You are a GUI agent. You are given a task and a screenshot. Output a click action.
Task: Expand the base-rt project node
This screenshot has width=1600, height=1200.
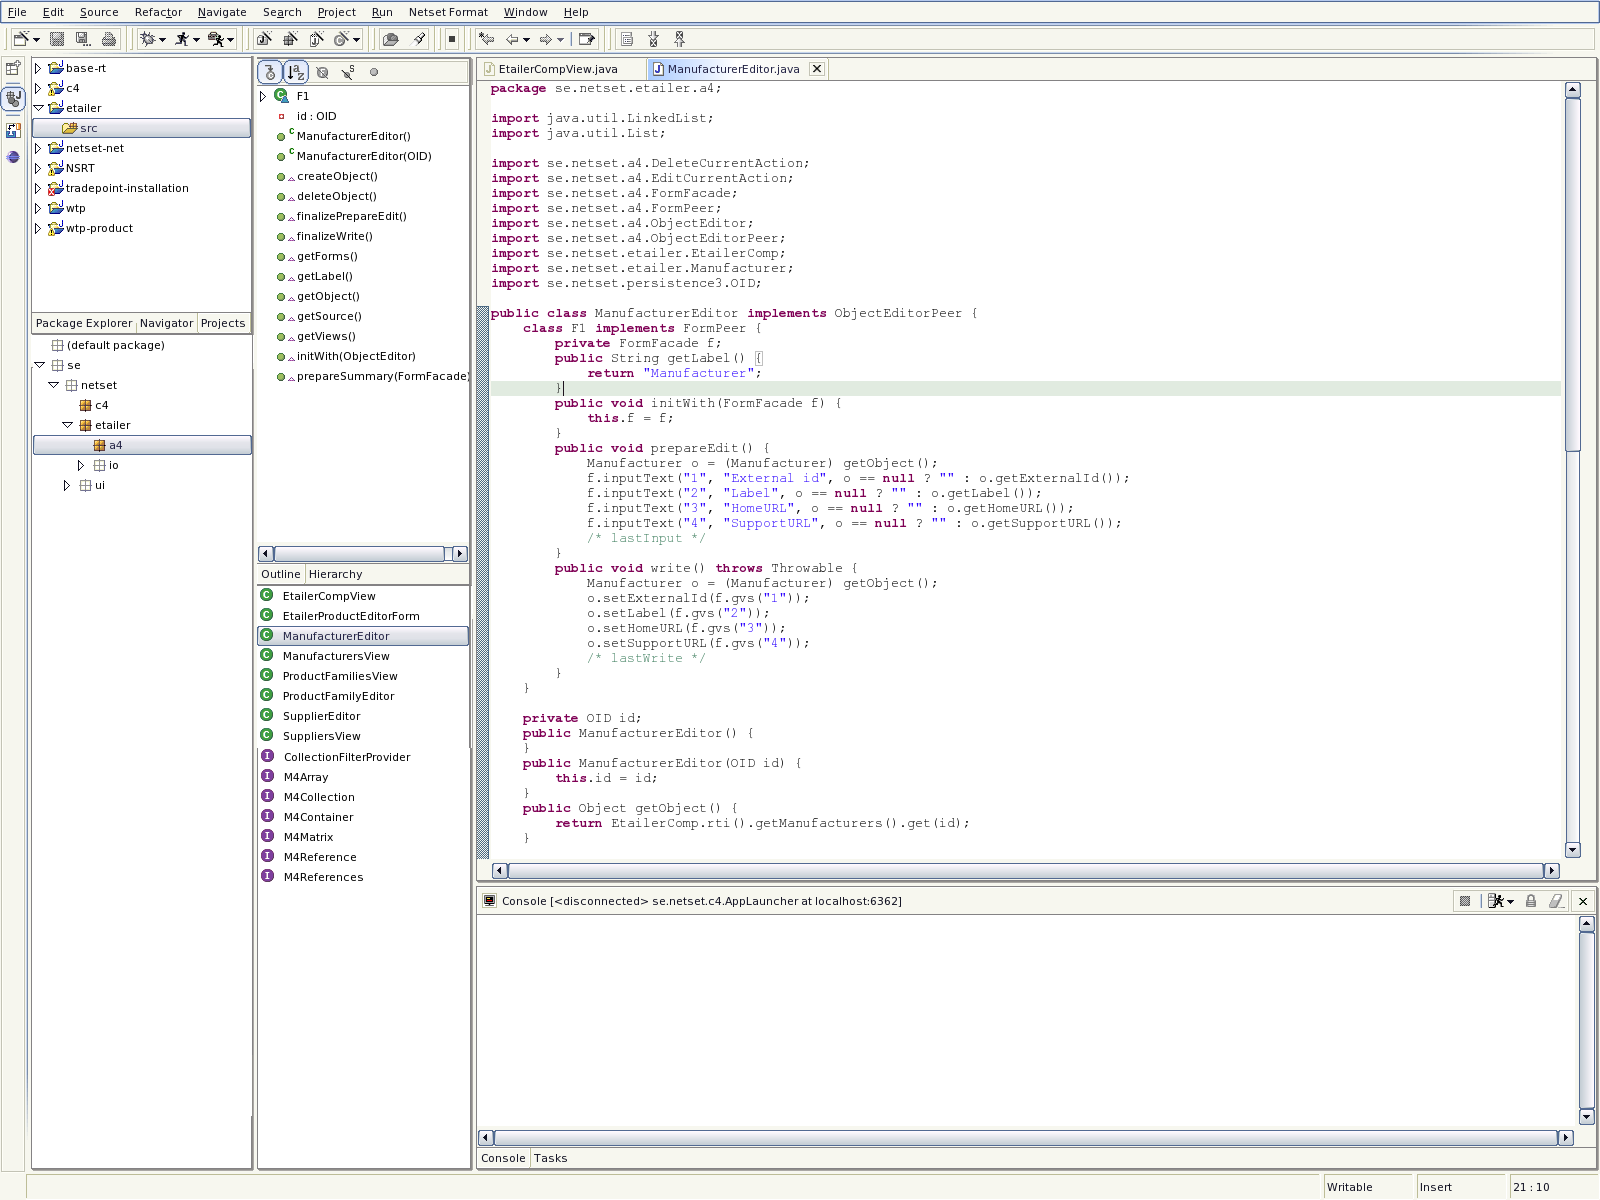(x=38, y=68)
